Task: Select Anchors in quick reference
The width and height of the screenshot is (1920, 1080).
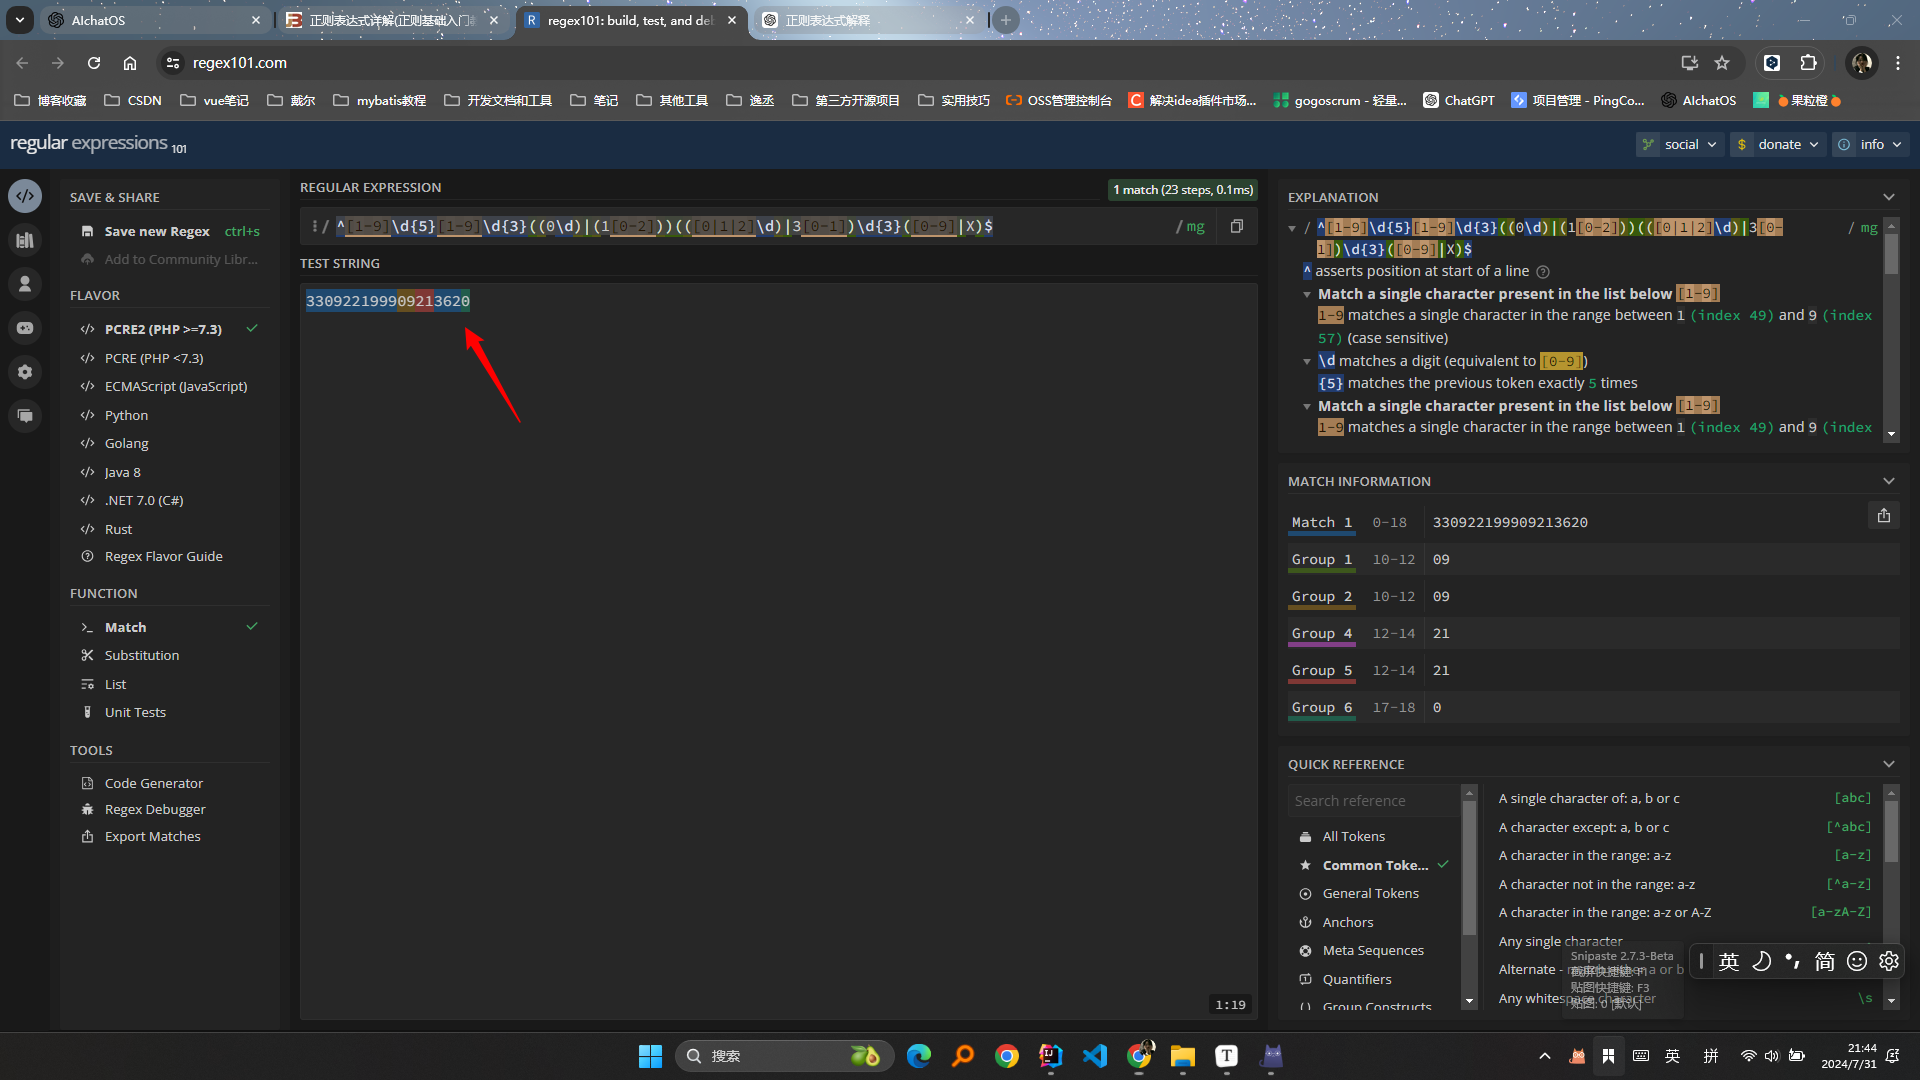Action: coord(1347,922)
